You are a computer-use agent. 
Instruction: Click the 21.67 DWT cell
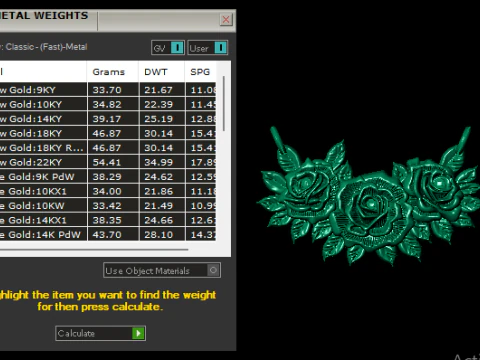click(162, 90)
